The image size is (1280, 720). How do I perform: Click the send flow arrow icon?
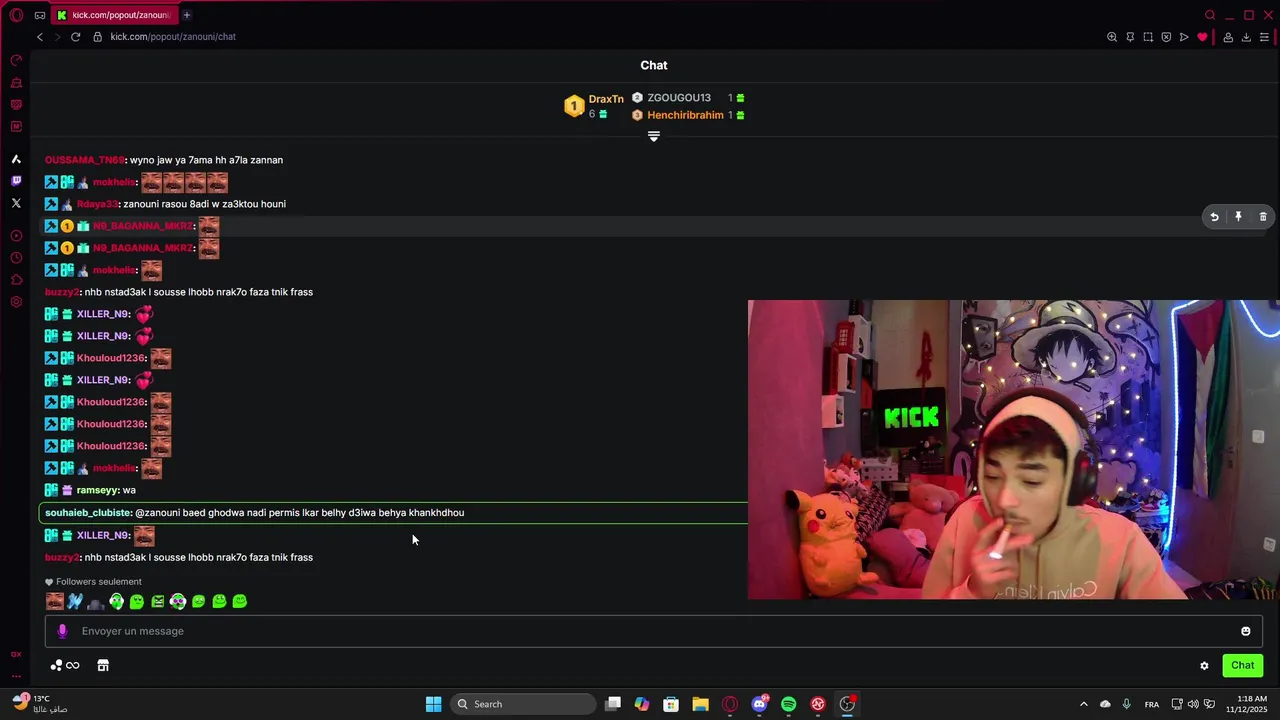click(1184, 37)
